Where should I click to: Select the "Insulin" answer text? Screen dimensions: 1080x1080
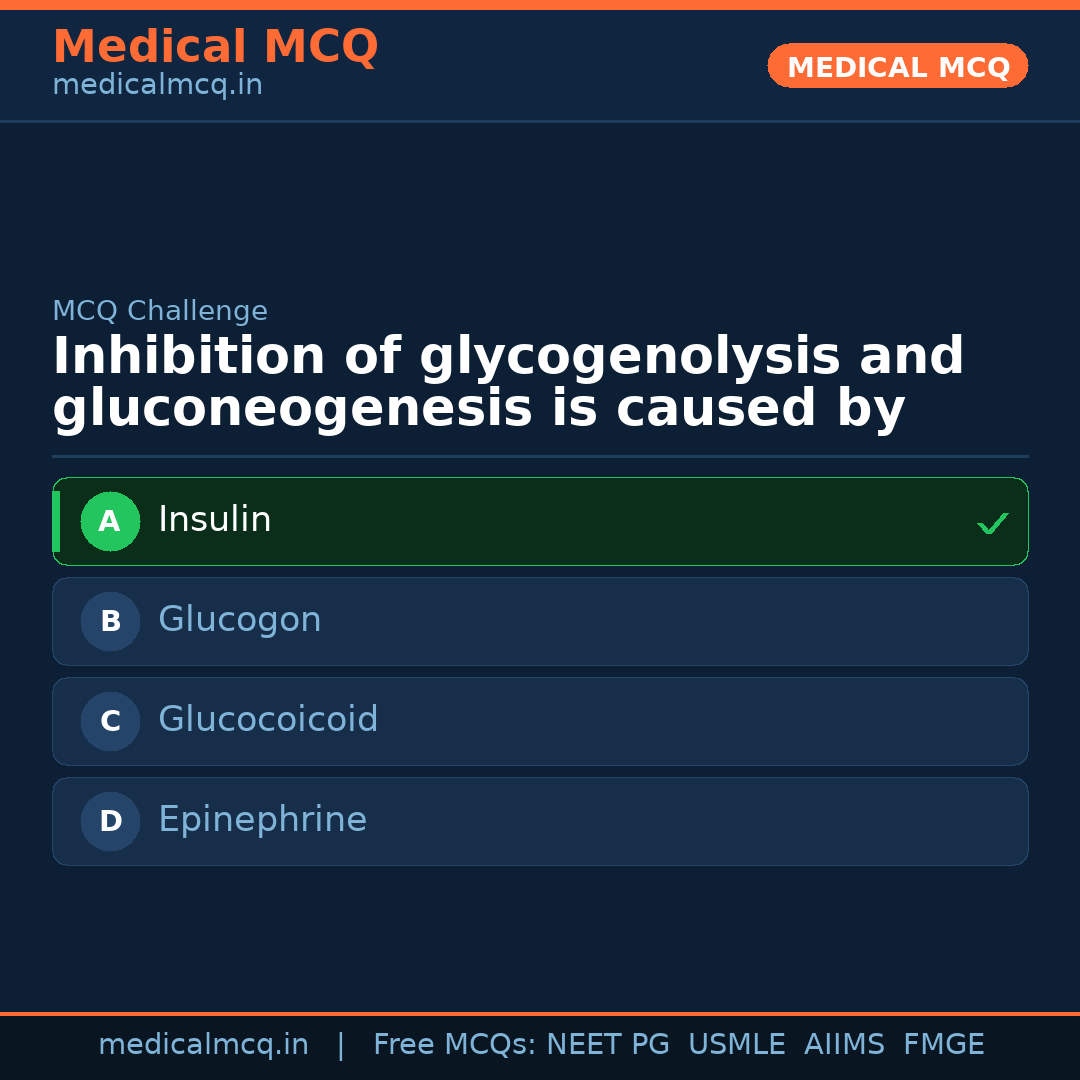coord(215,520)
